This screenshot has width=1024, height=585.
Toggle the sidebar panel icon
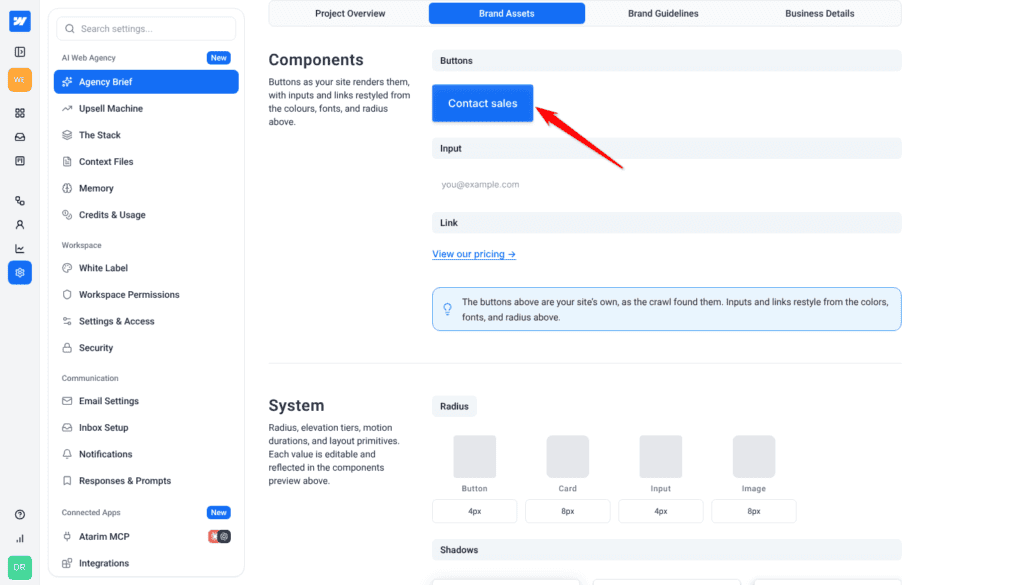point(20,52)
